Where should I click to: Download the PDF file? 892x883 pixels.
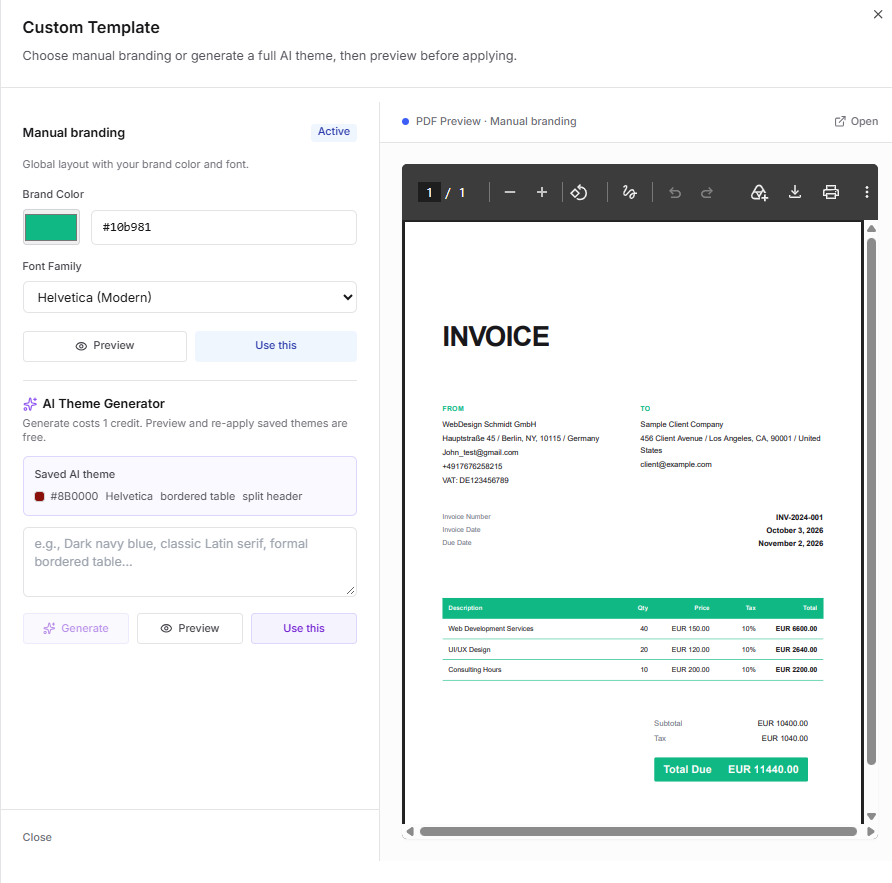[x=795, y=193]
